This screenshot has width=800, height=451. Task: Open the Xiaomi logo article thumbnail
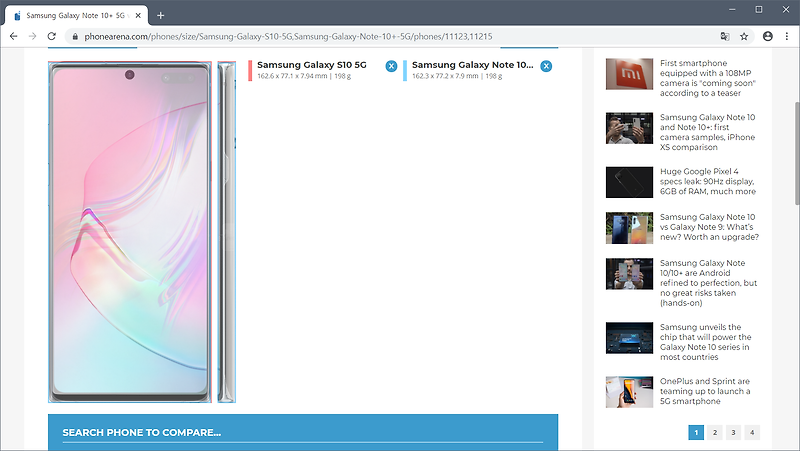tap(629, 74)
